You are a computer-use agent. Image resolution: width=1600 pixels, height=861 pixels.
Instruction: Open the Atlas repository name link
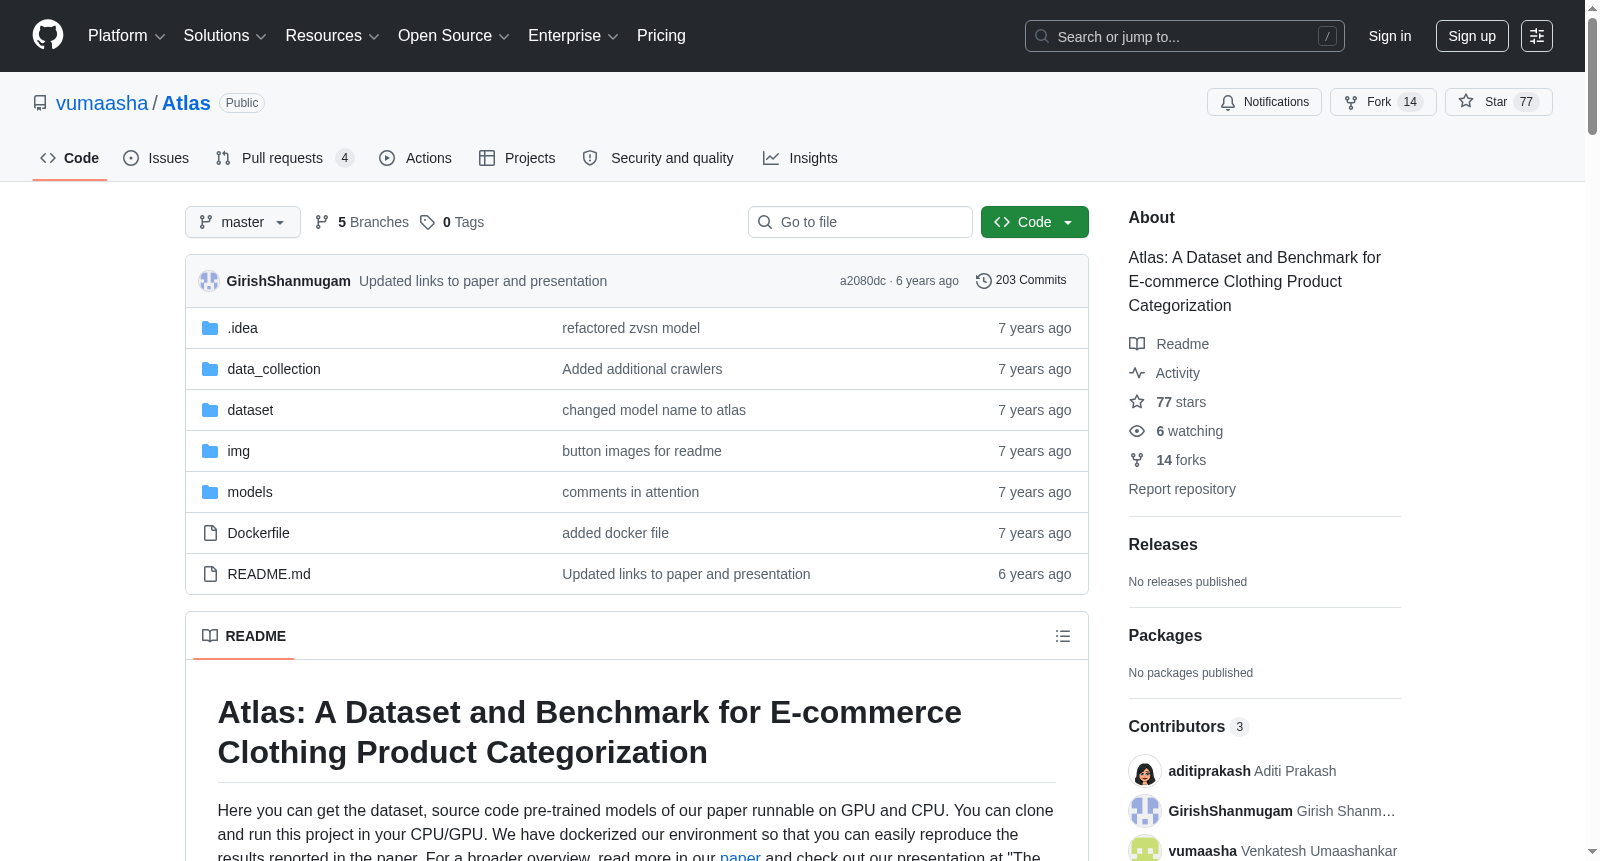coord(186,103)
